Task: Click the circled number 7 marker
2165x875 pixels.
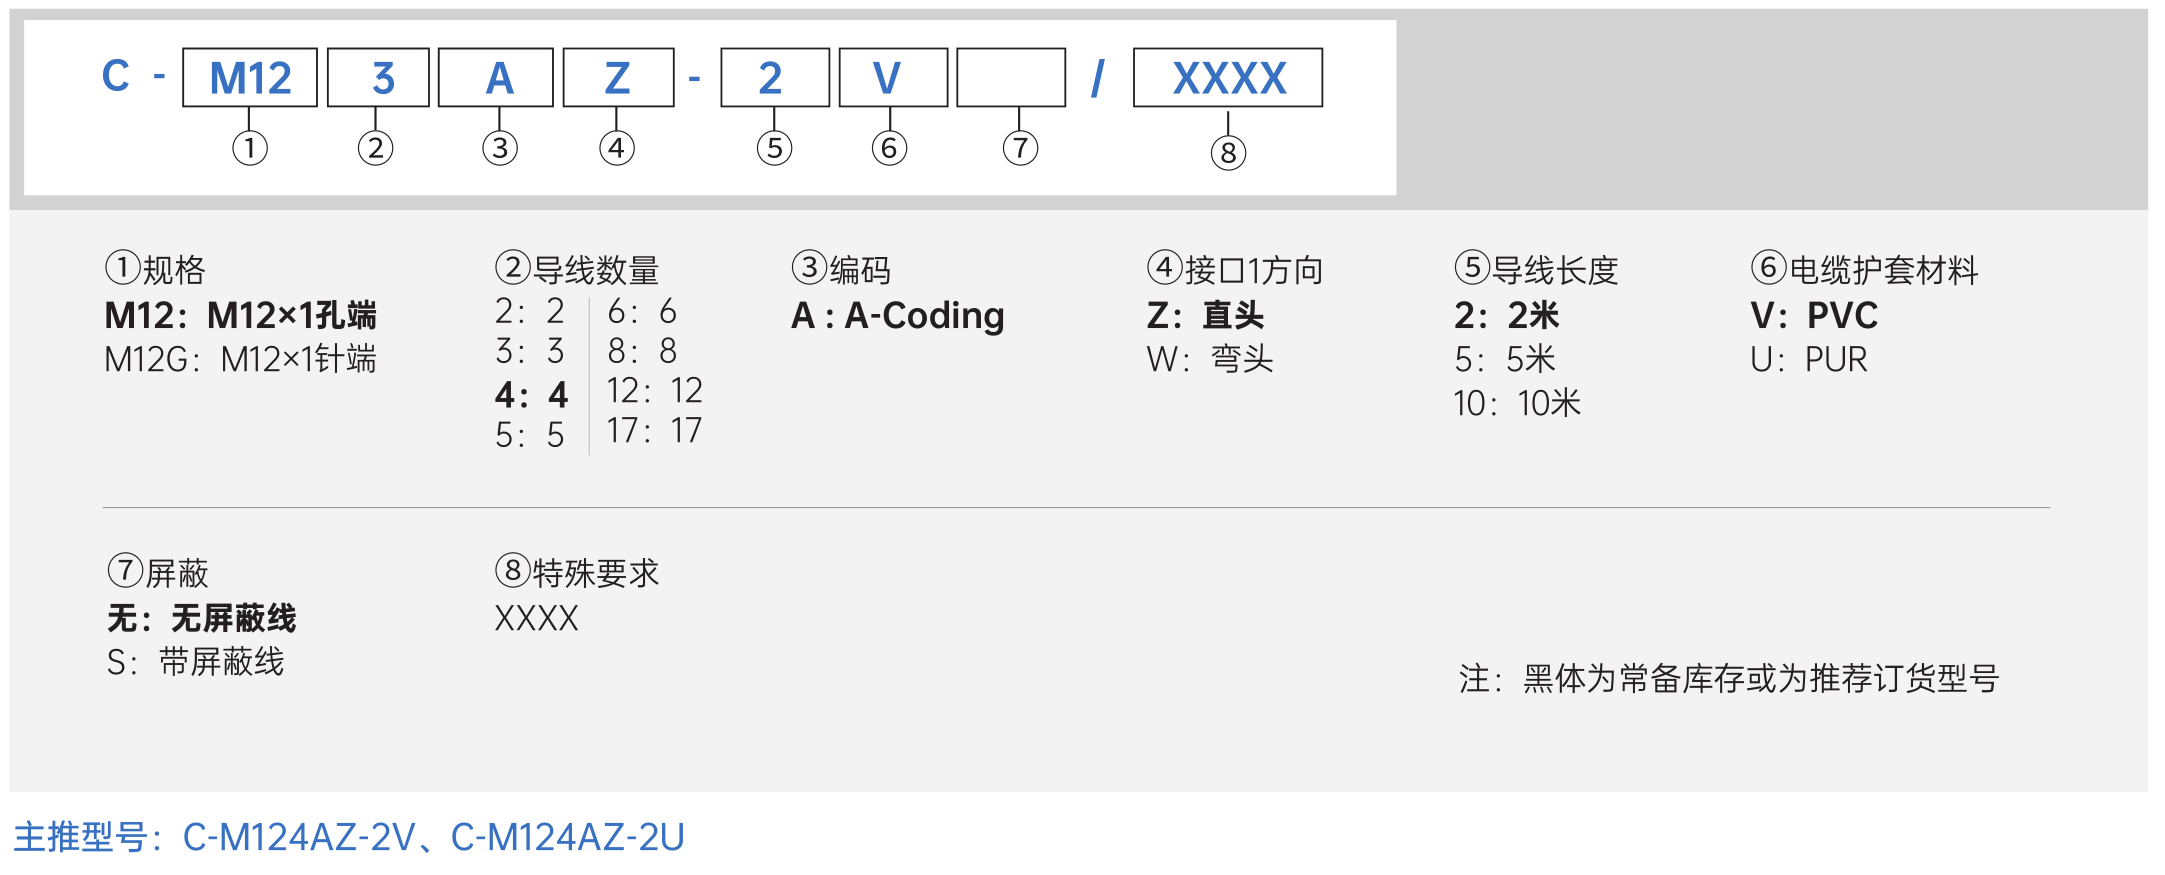Action: (x=1020, y=148)
